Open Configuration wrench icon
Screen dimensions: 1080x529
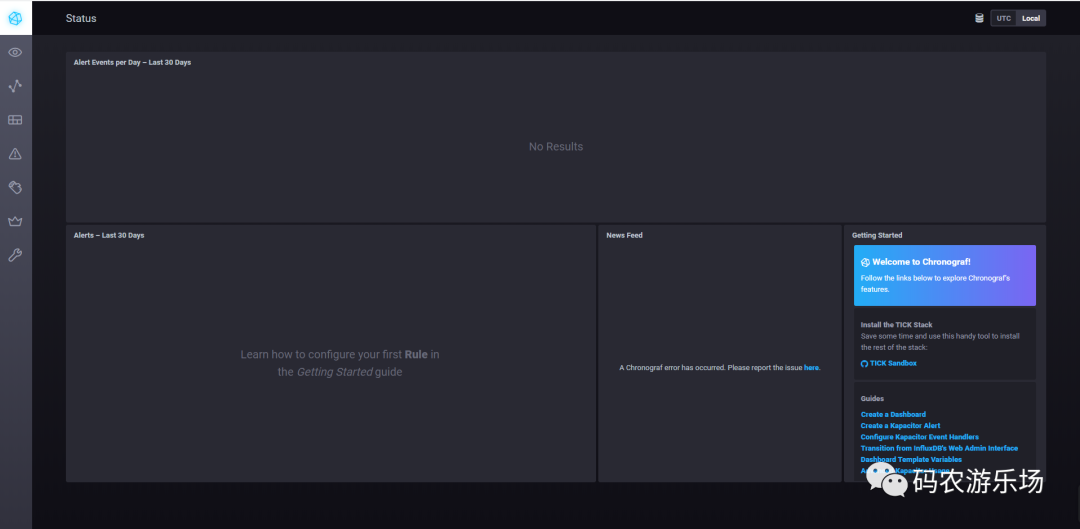point(15,255)
